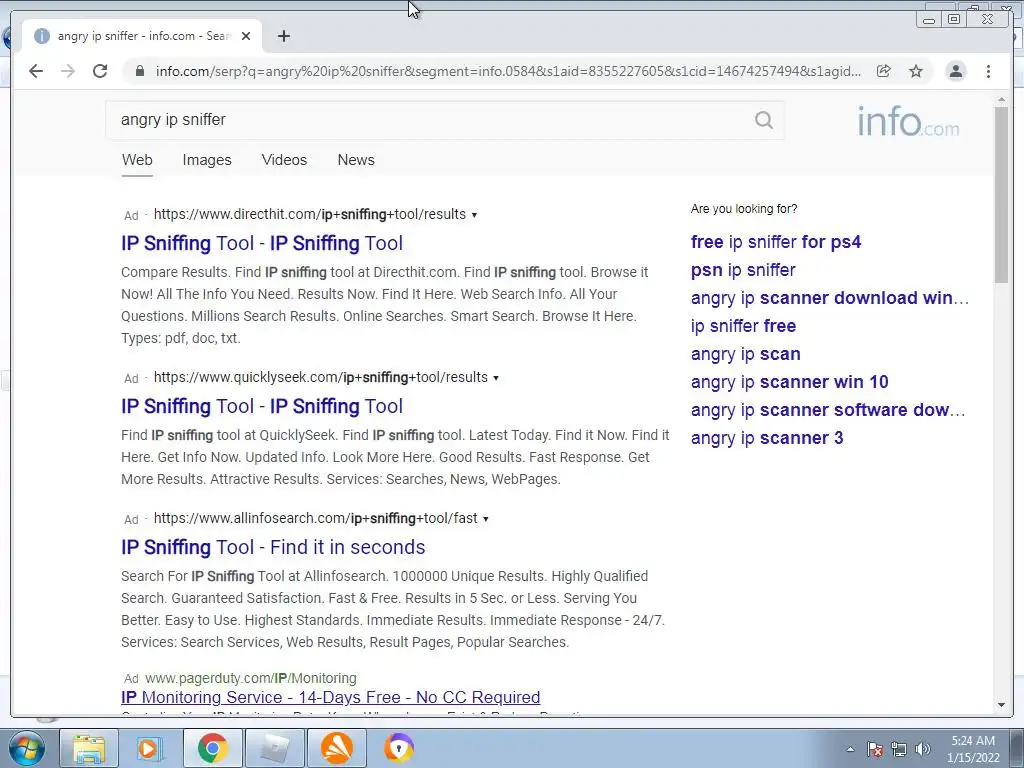Open Windows Explorer from the taskbar
Viewport: 1024px width, 768px height.
[89, 748]
